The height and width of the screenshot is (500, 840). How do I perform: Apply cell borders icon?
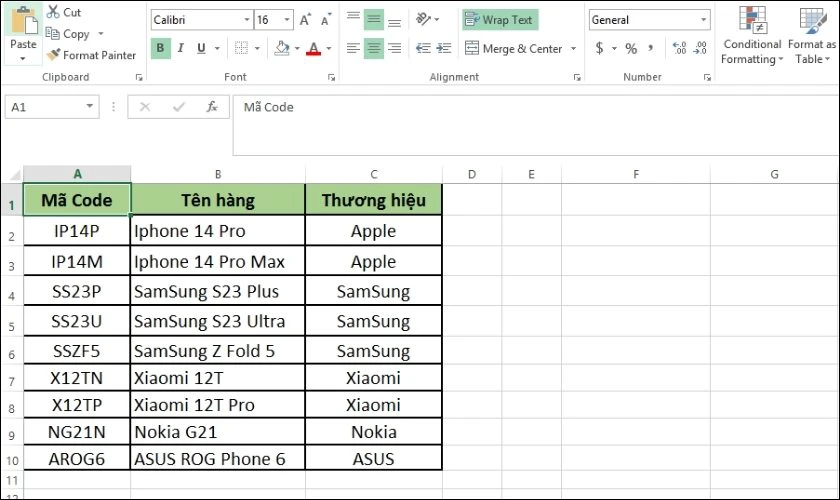pos(242,48)
